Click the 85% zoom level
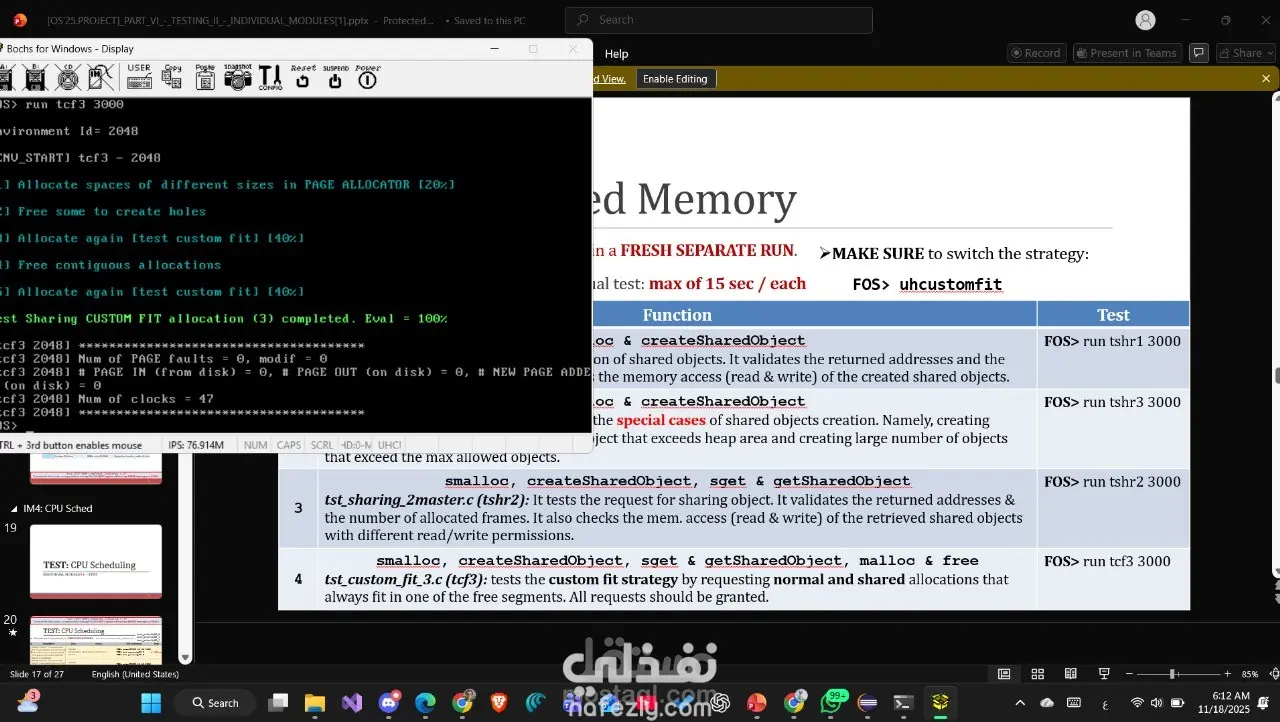The image size is (1280, 722). (x=1250, y=674)
